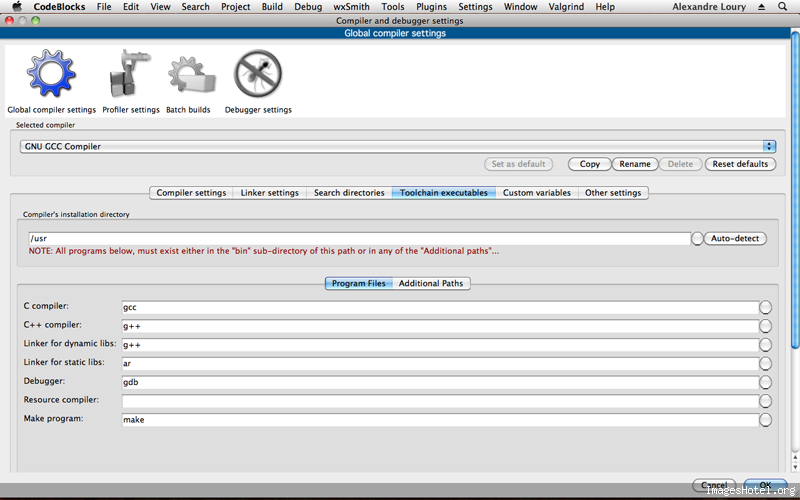Browse for Debugger executable

[765, 382]
